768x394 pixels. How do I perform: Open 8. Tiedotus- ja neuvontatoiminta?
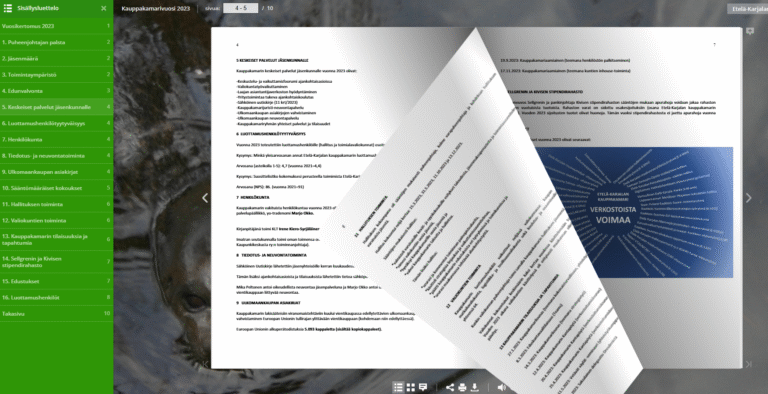click(57, 155)
